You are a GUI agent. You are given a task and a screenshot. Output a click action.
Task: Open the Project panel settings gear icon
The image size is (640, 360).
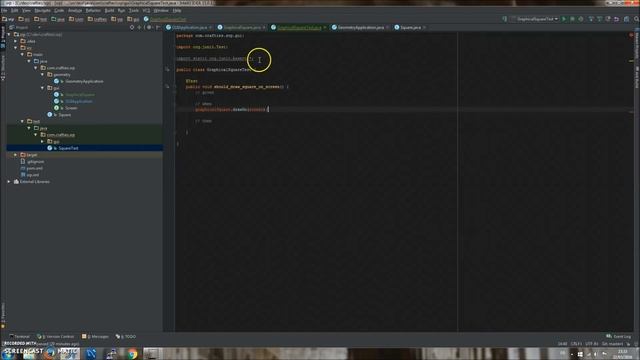149,27
